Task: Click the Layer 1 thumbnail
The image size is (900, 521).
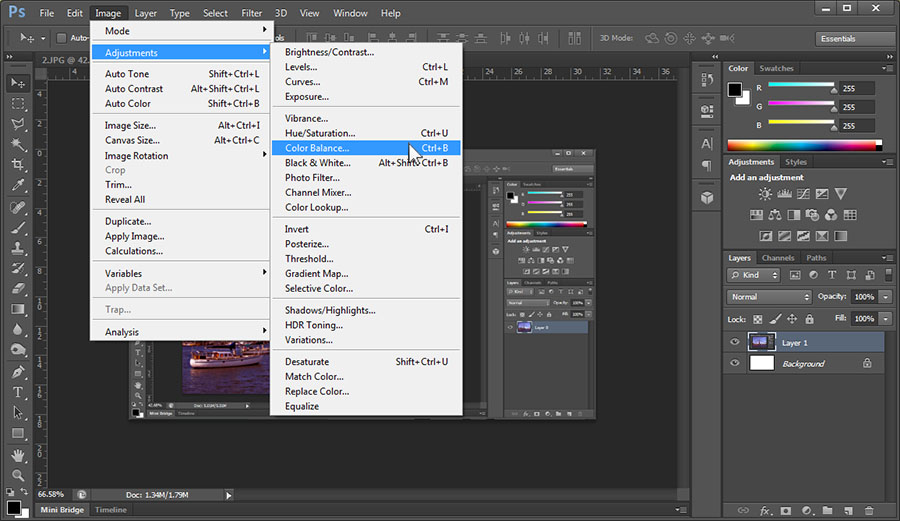Action: 761,342
